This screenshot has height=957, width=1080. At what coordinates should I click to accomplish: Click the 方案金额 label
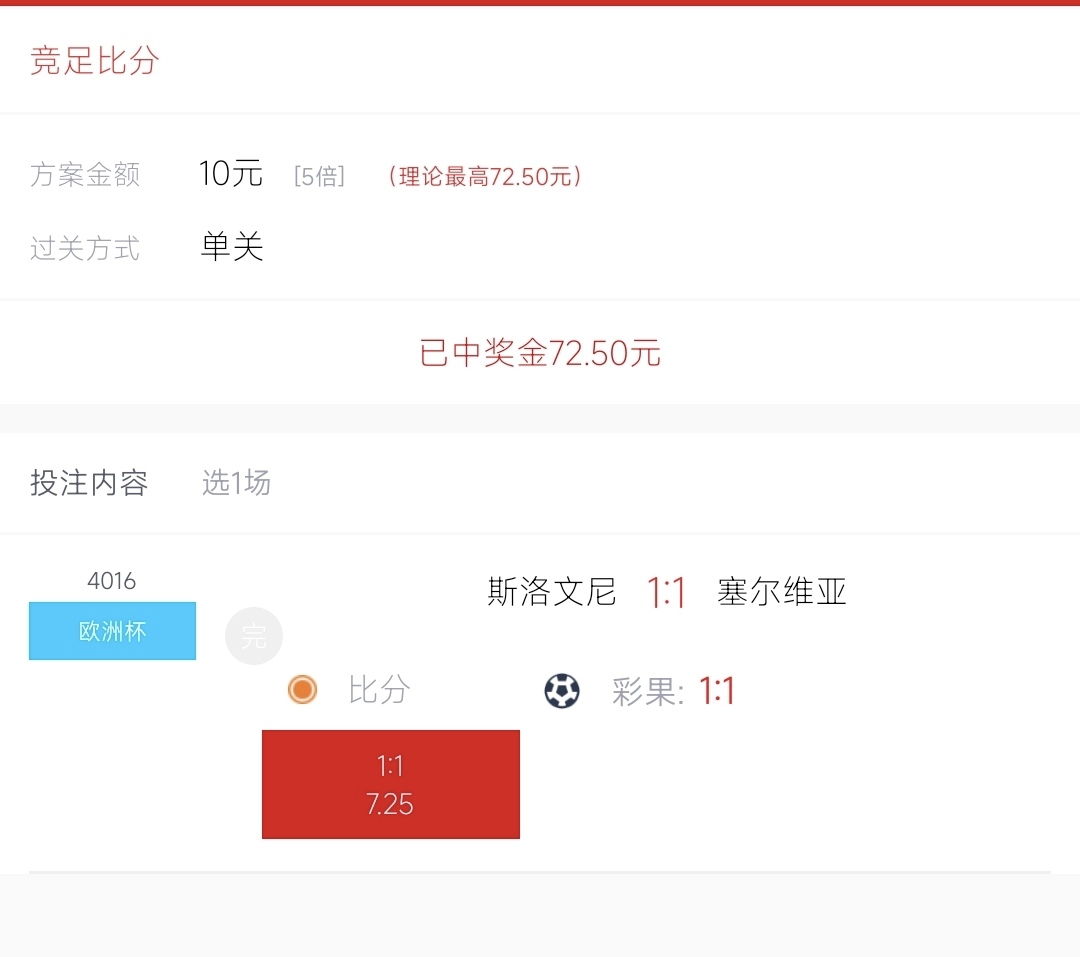(x=85, y=175)
